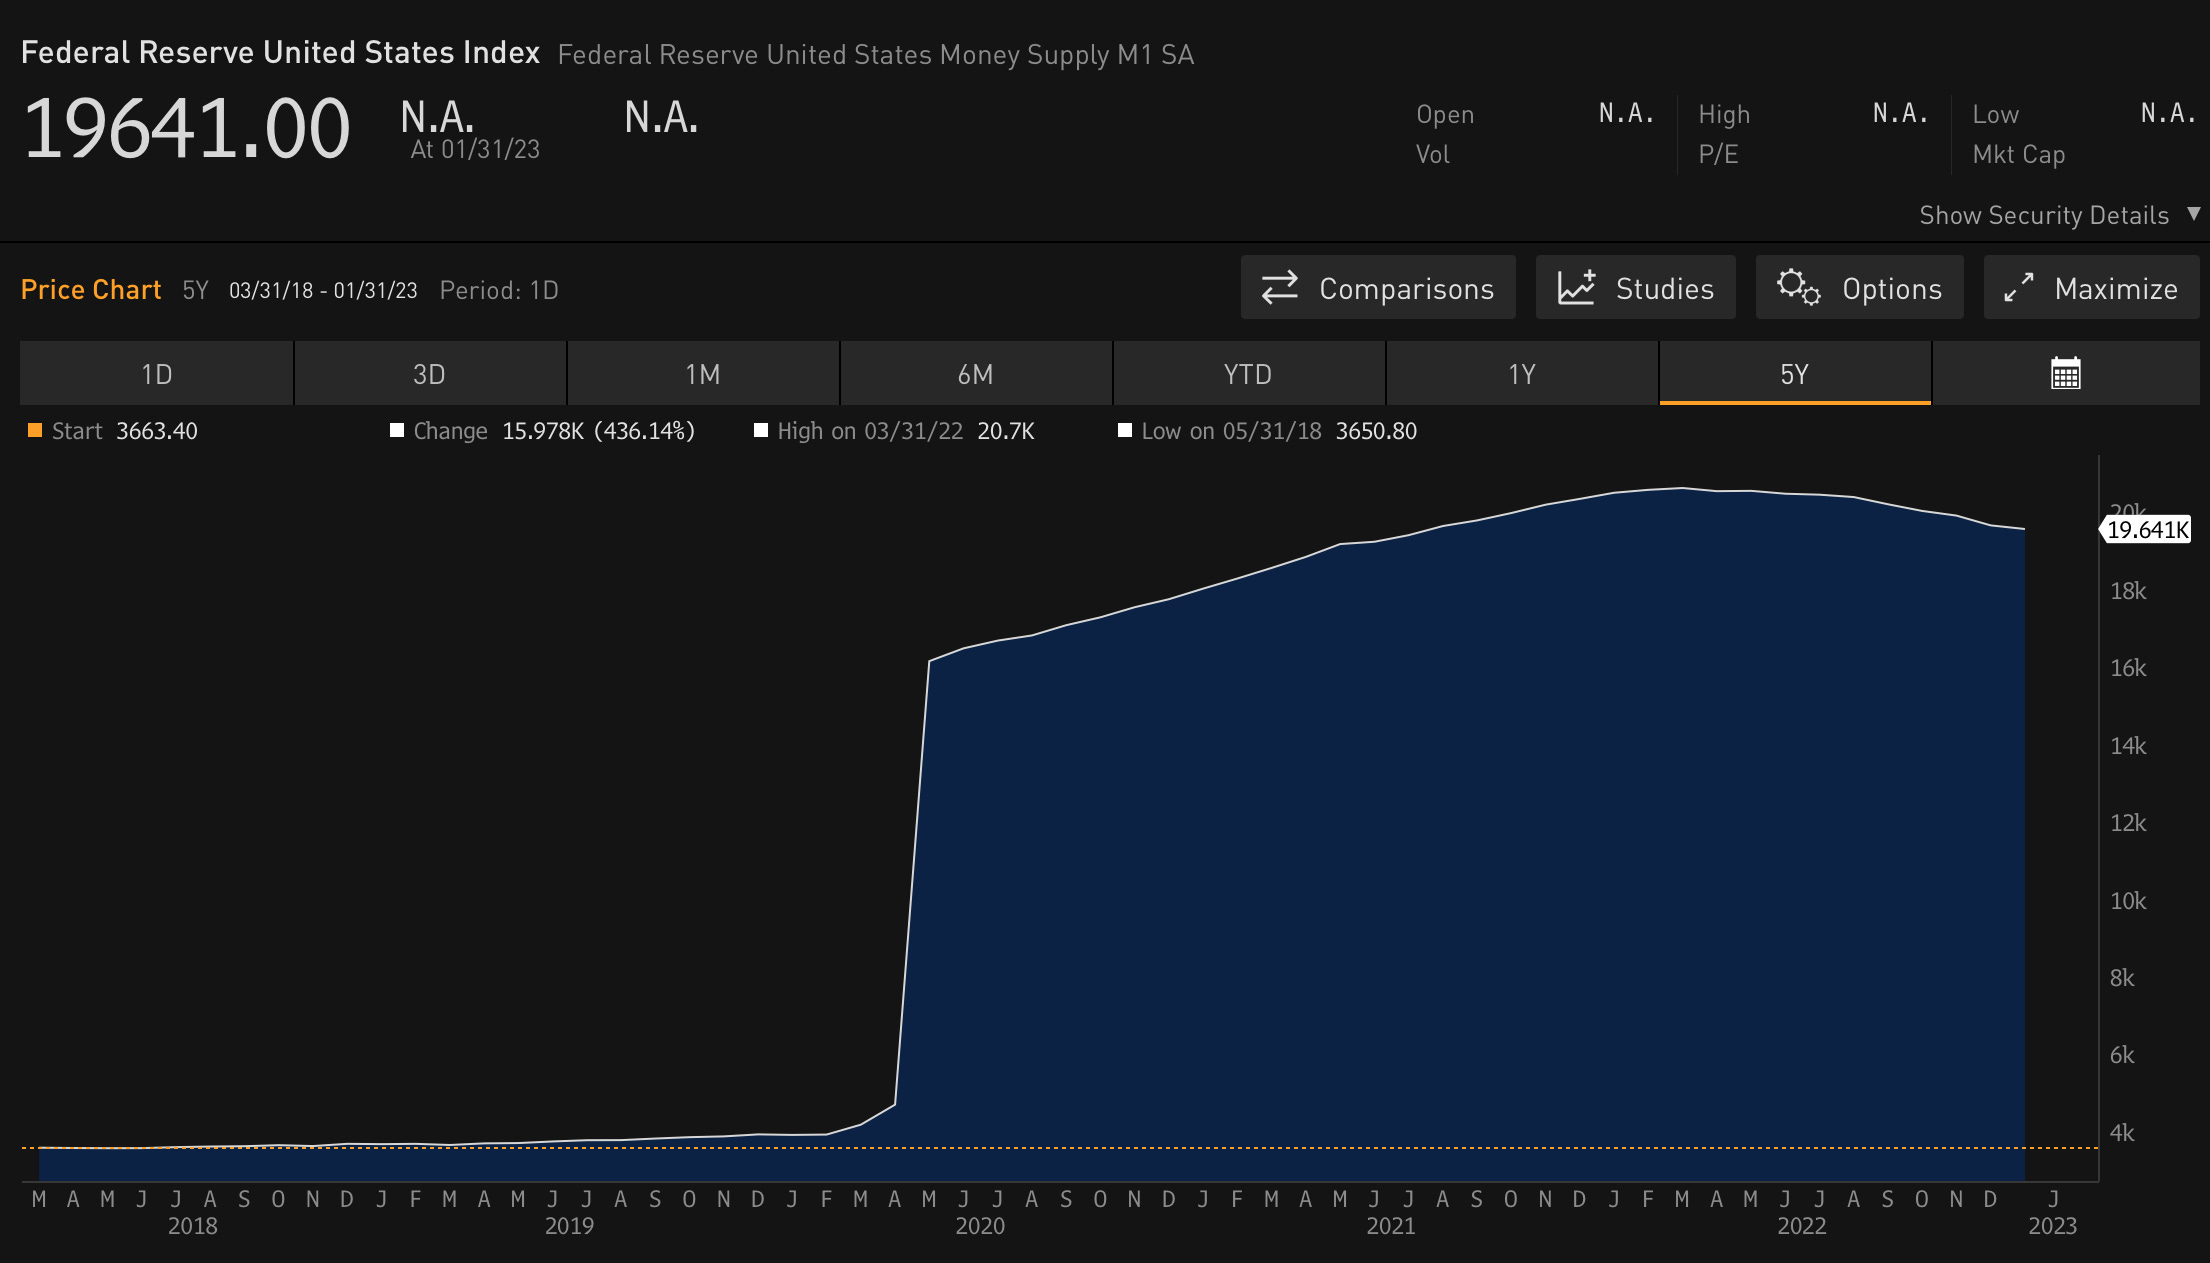Screen dimensions: 2210x1263
Task: Switch to the 6M range tab
Action: (x=976, y=374)
